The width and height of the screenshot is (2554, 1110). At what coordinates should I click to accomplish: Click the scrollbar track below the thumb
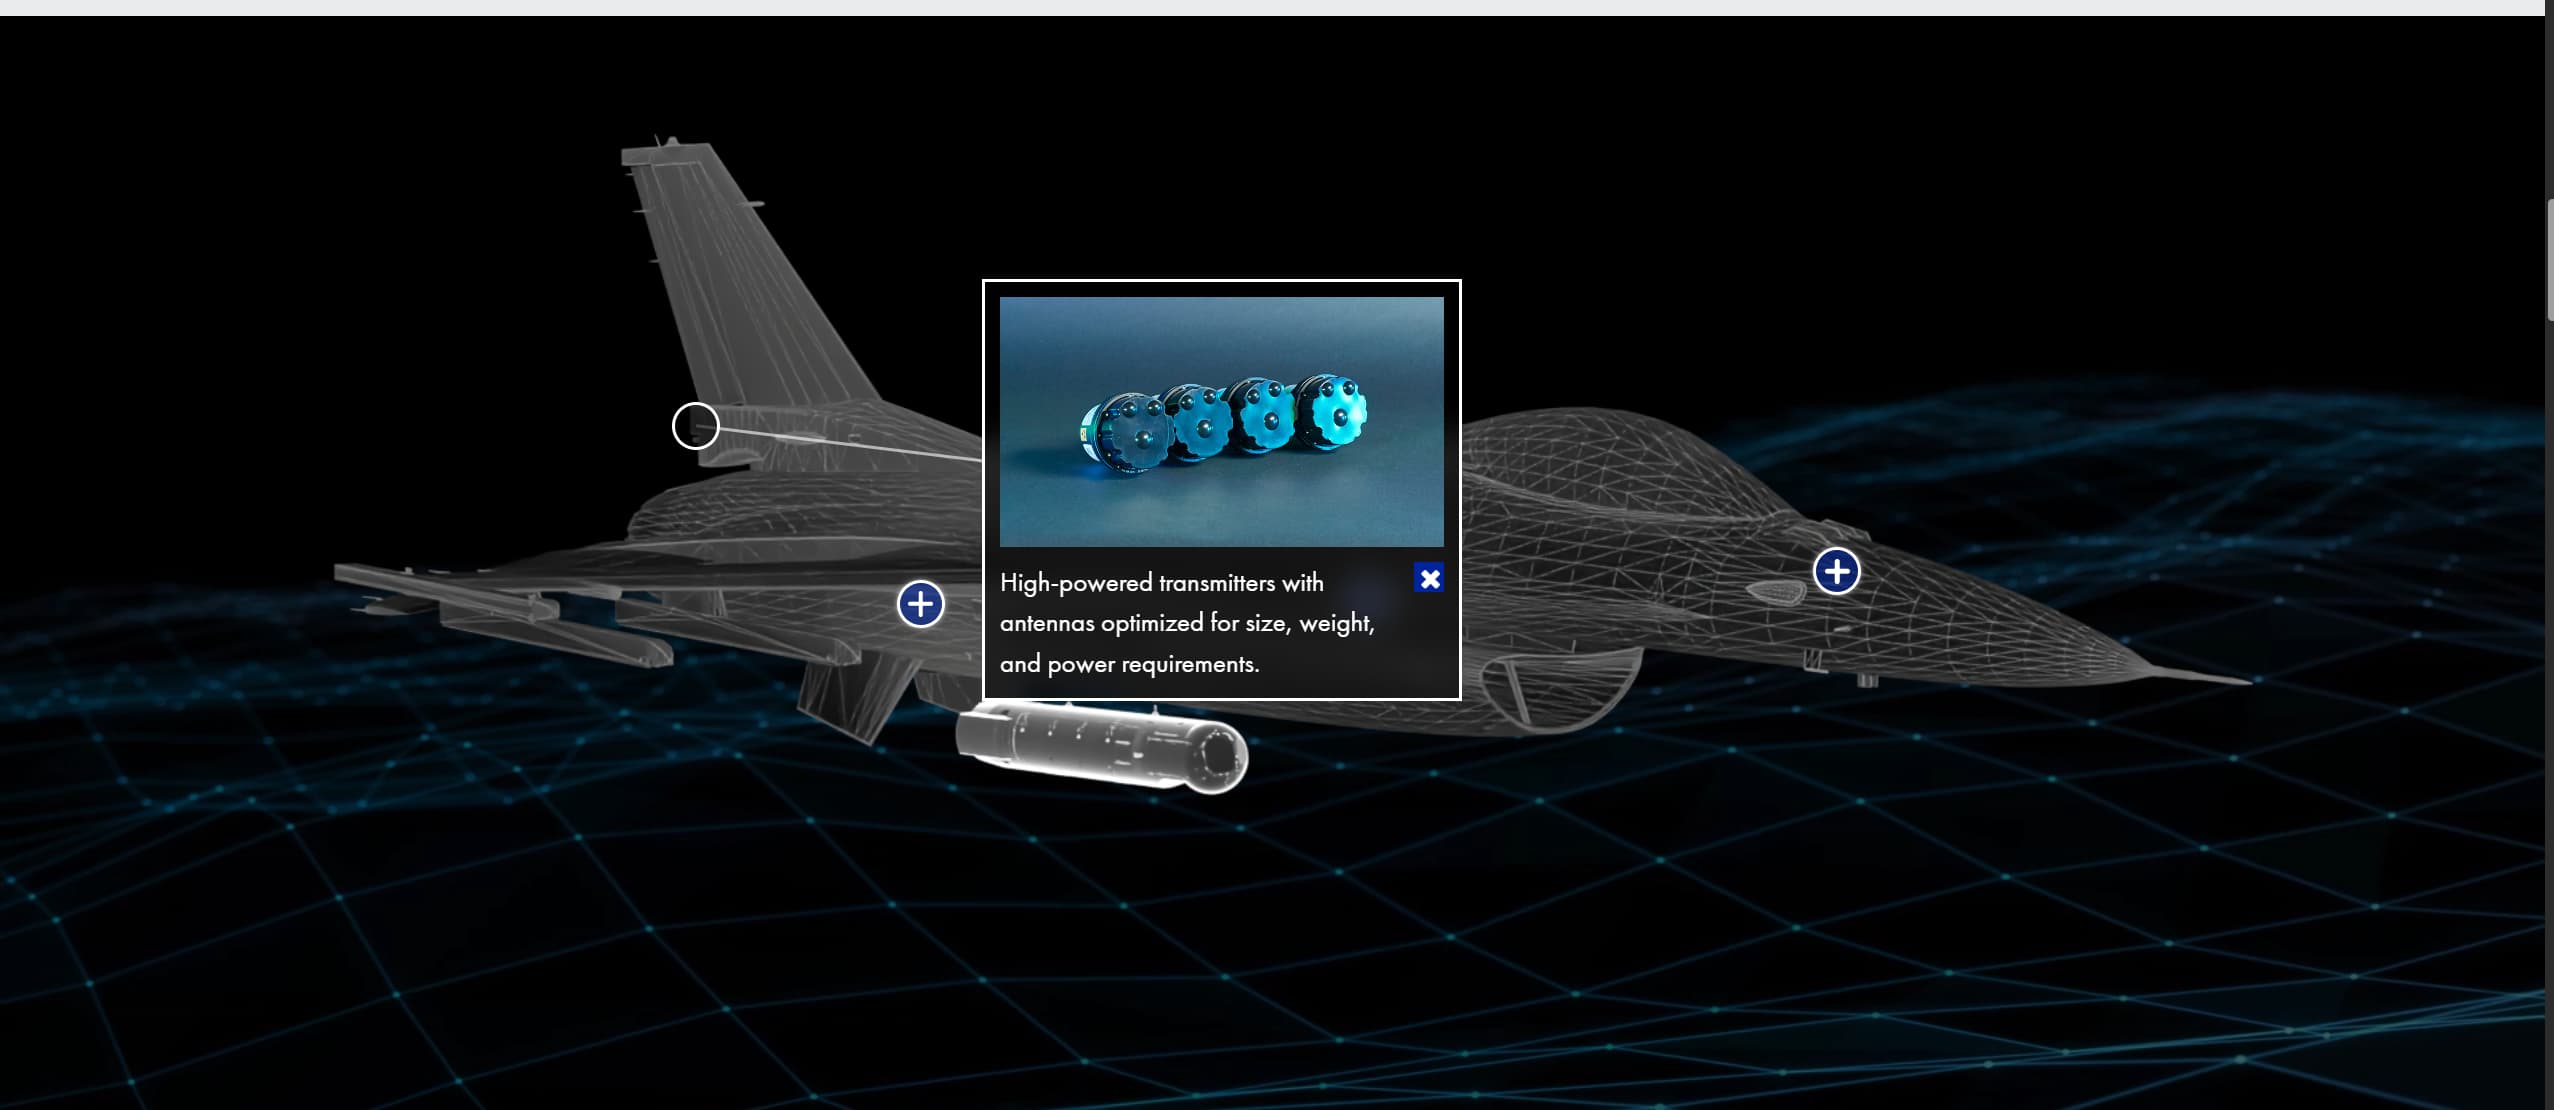[x=2549, y=700]
